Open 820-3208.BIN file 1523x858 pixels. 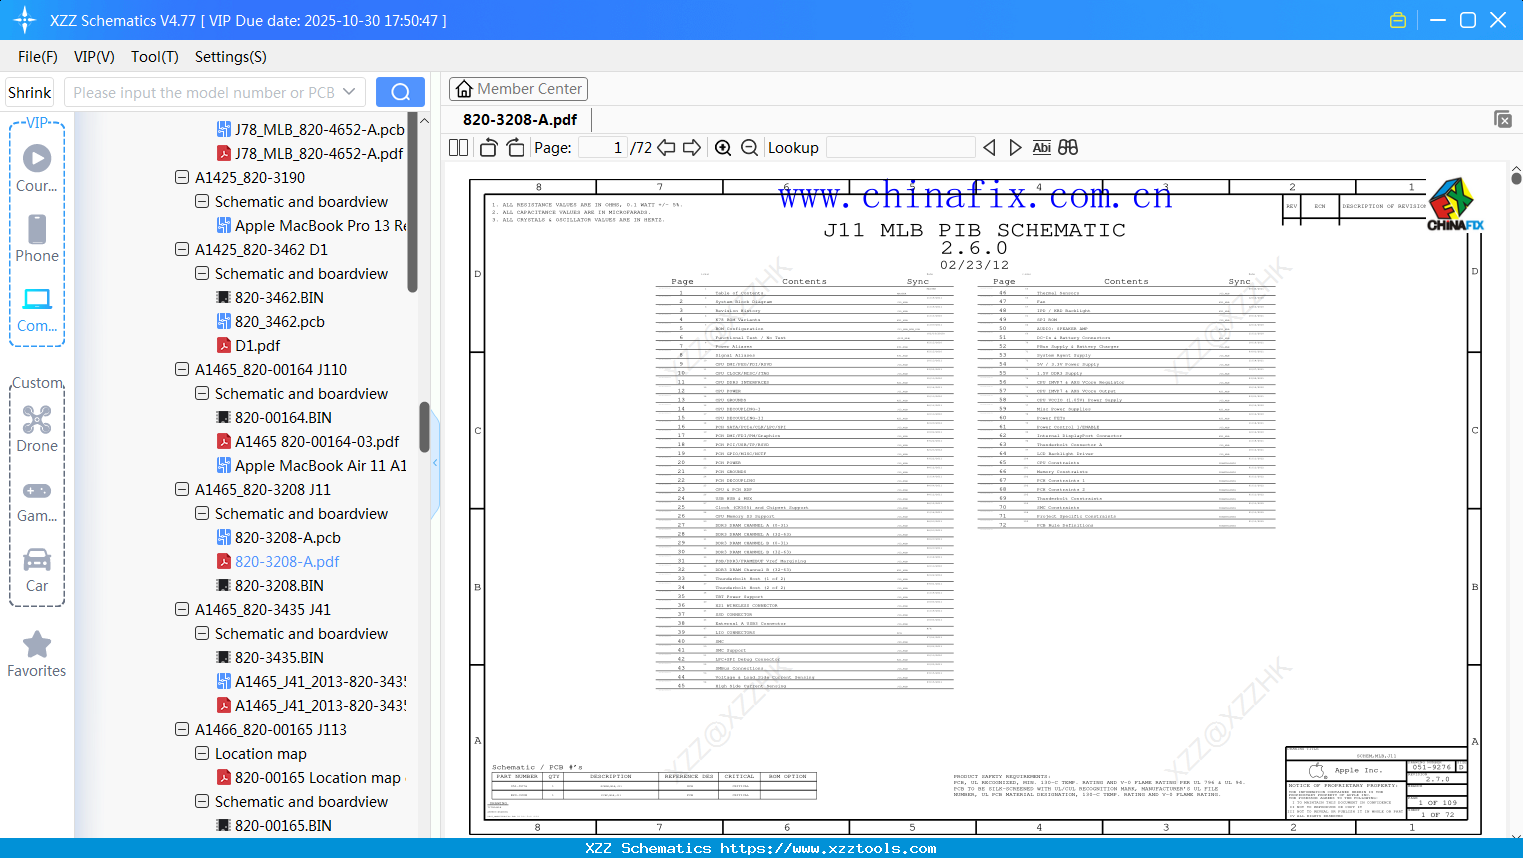270,585
